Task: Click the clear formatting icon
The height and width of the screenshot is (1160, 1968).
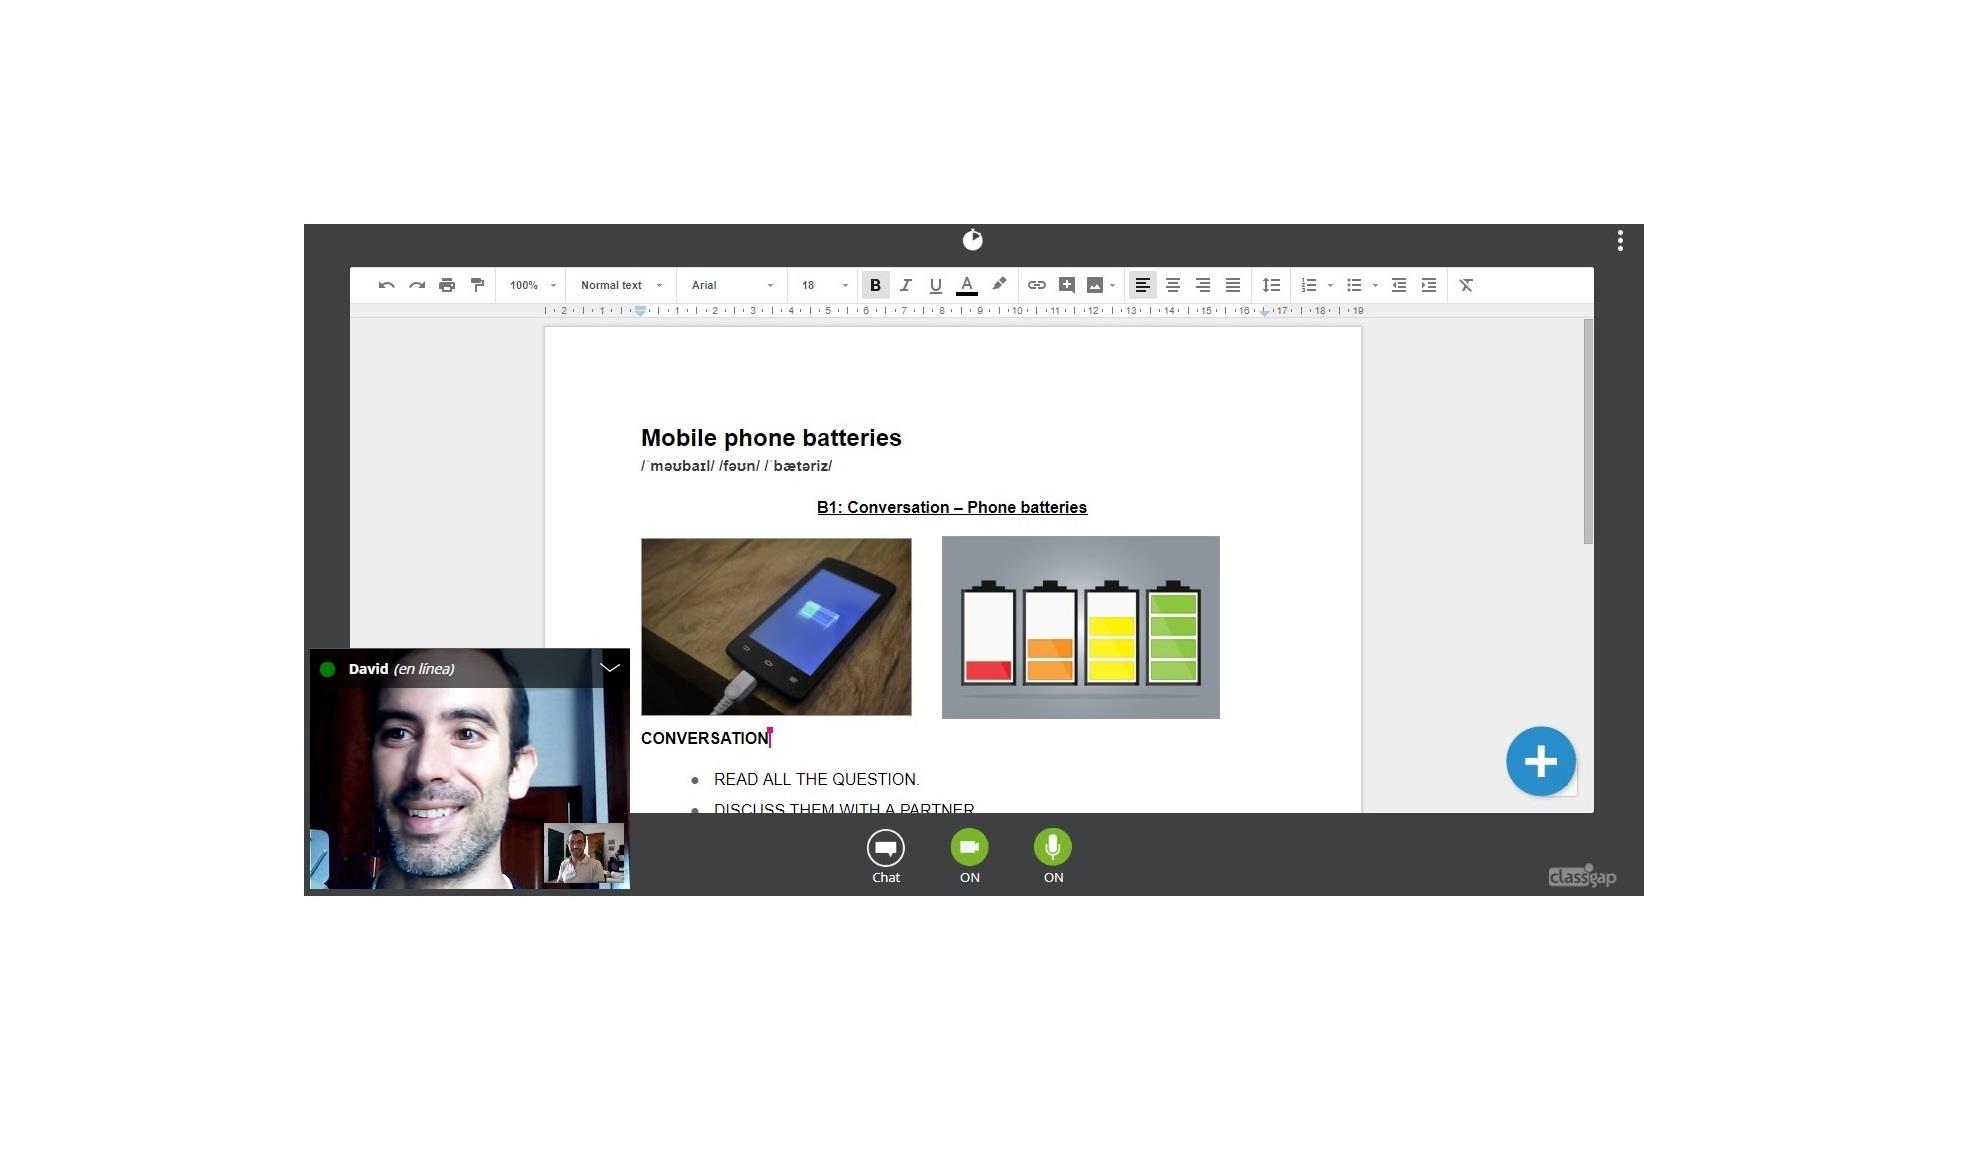Action: [x=1466, y=286]
